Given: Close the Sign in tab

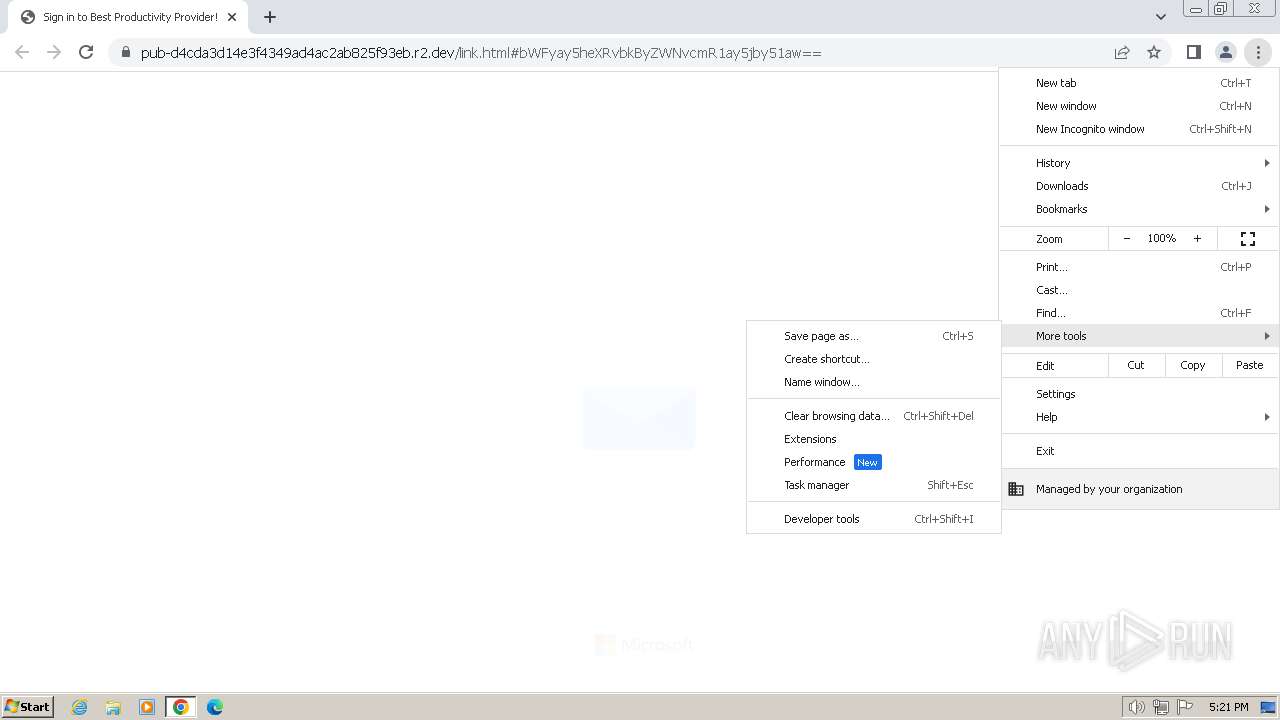Looking at the screenshot, I should coord(232,17).
